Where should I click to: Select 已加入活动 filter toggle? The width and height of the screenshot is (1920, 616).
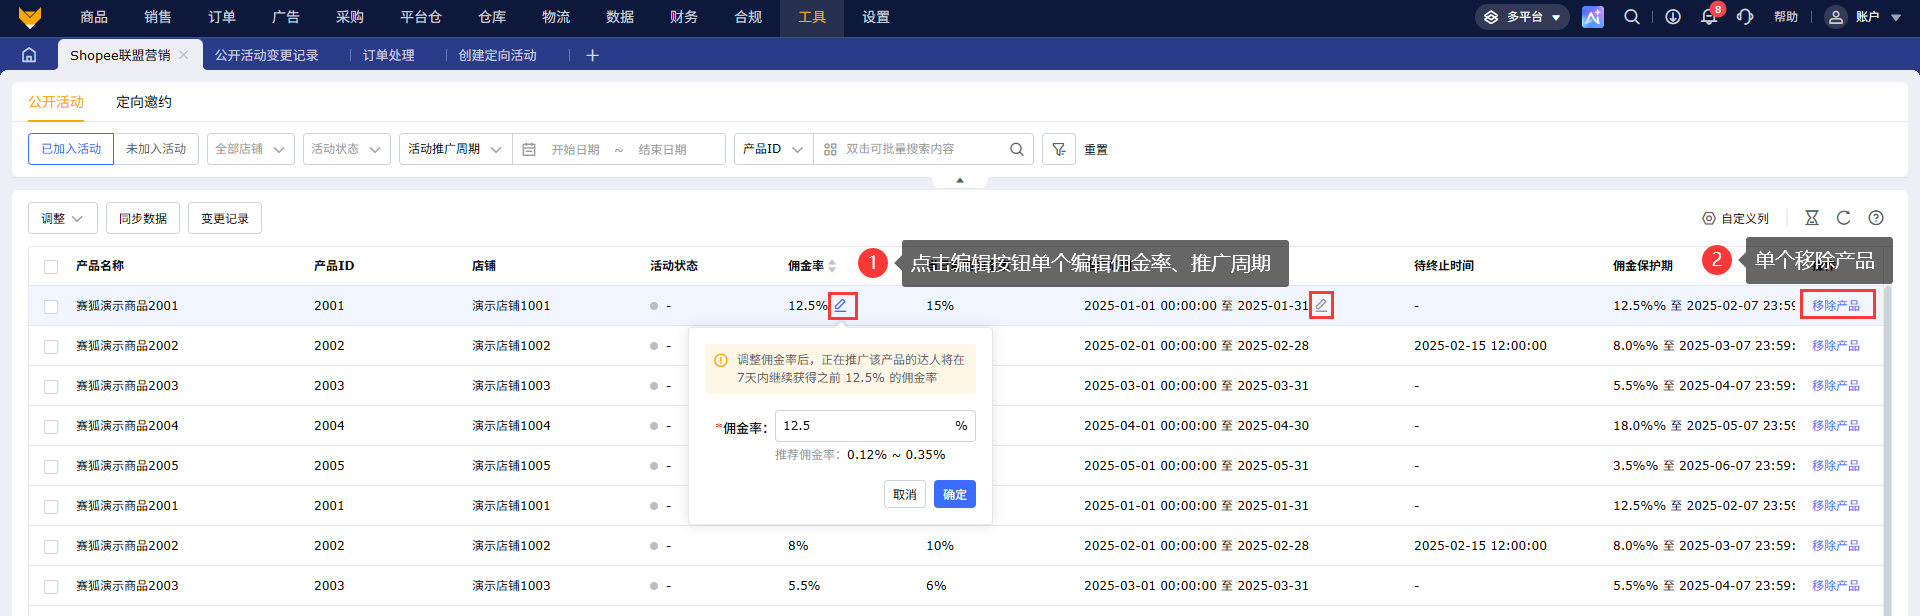[71, 149]
